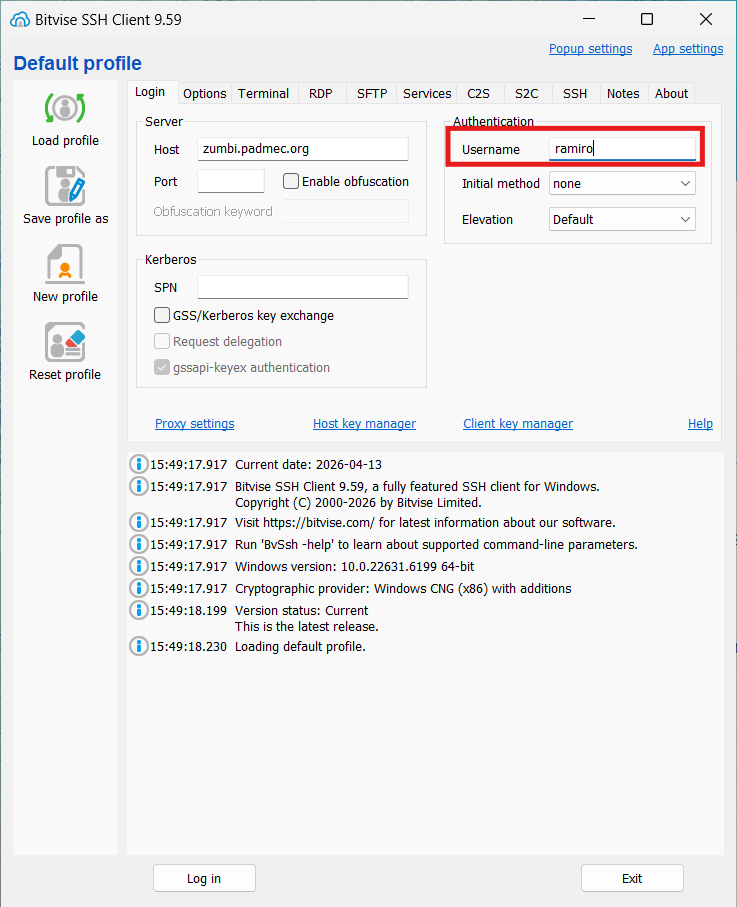Click the Request delegation checkbox
This screenshot has height=907, width=737.
162,341
